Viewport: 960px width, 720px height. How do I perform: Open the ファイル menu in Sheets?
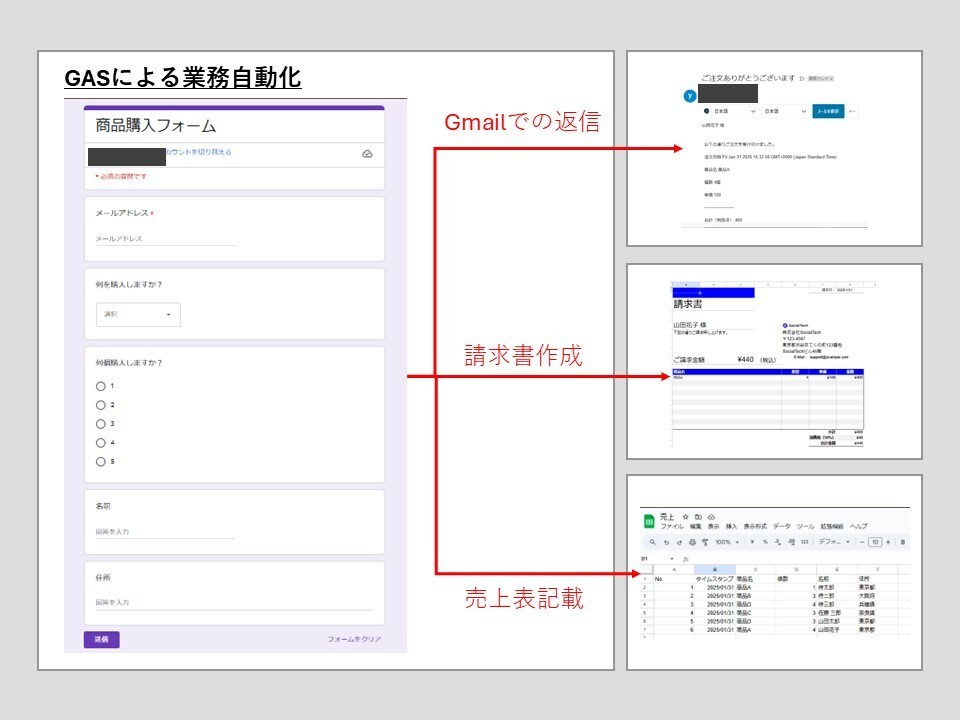click(x=672, y=526)
